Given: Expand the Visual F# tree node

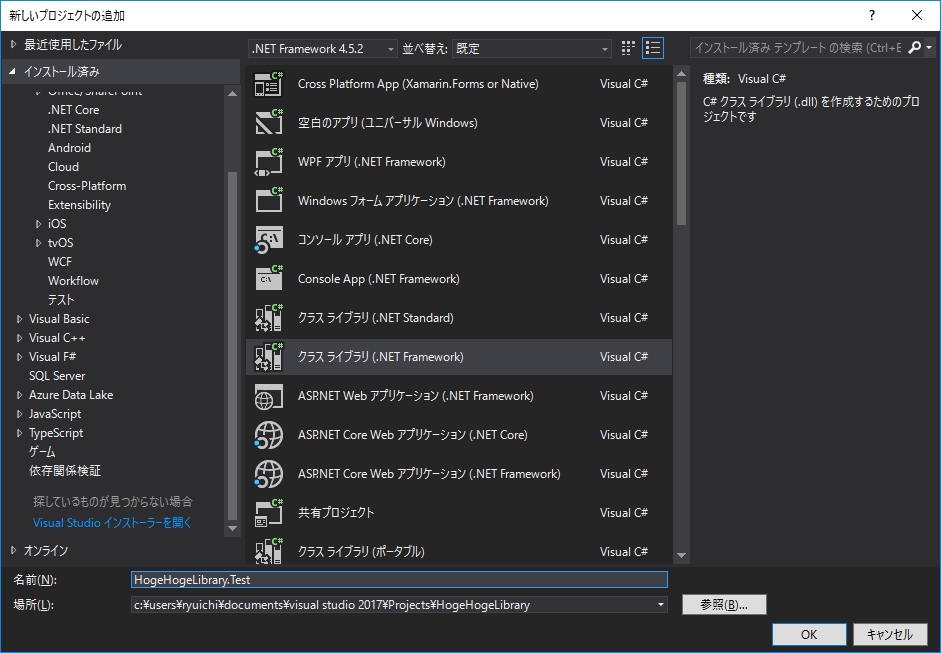Looking at the screenshot, I should 19,357.
